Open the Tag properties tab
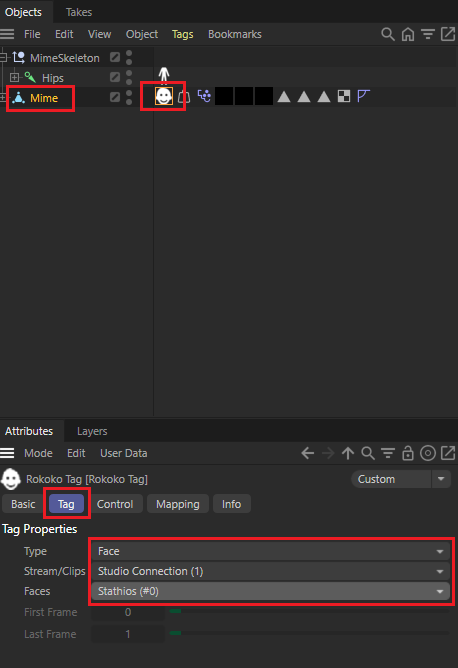Screen dimensions: 458x668 pyautogui.click(x=66, y=504)
